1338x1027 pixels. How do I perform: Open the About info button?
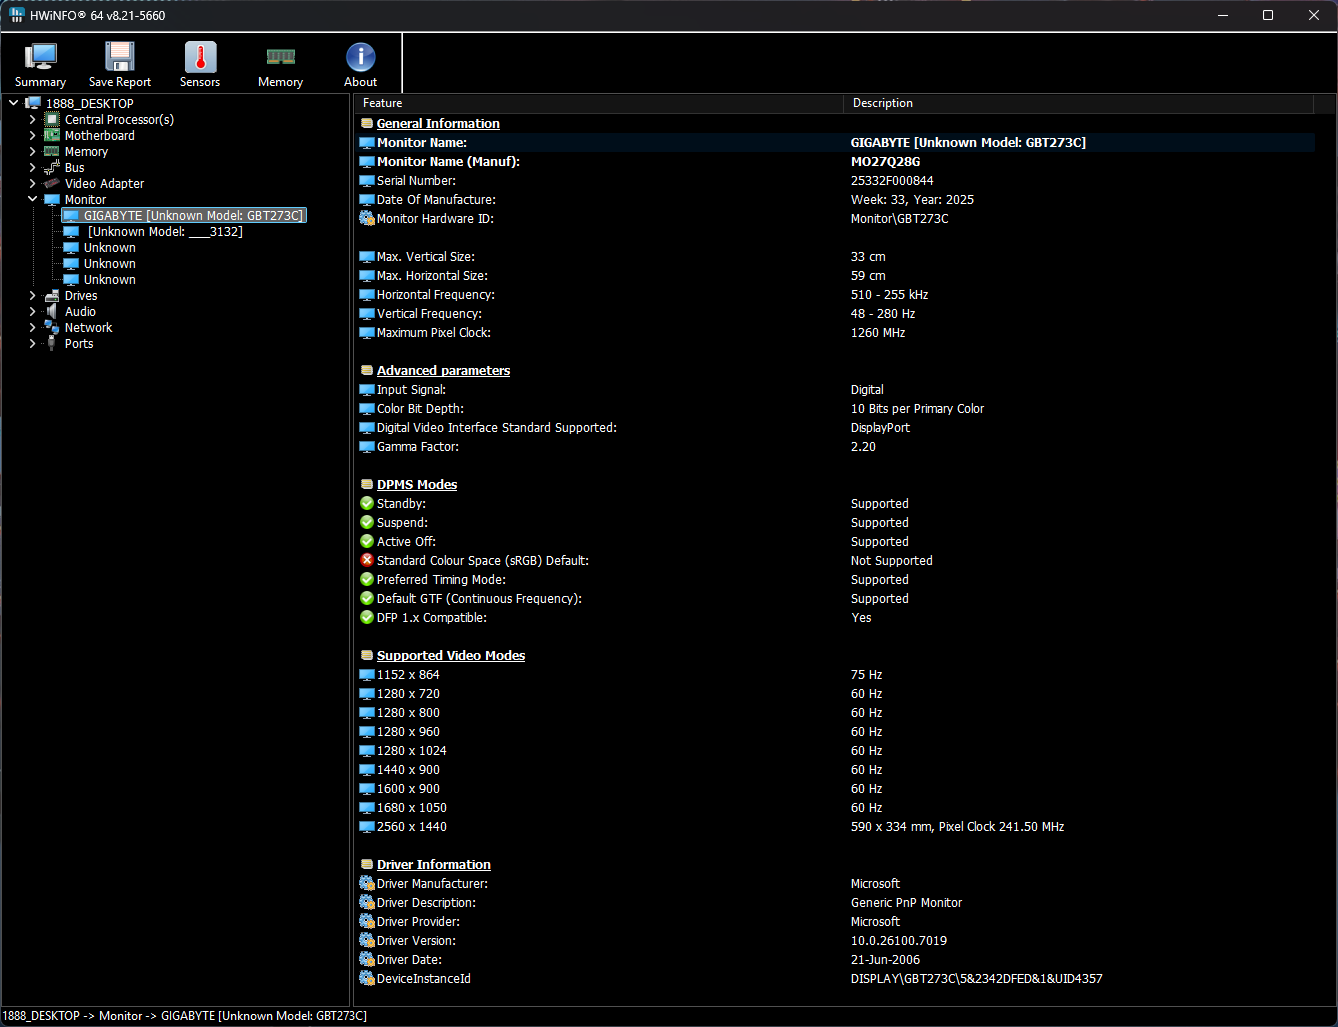coord(360,65)
